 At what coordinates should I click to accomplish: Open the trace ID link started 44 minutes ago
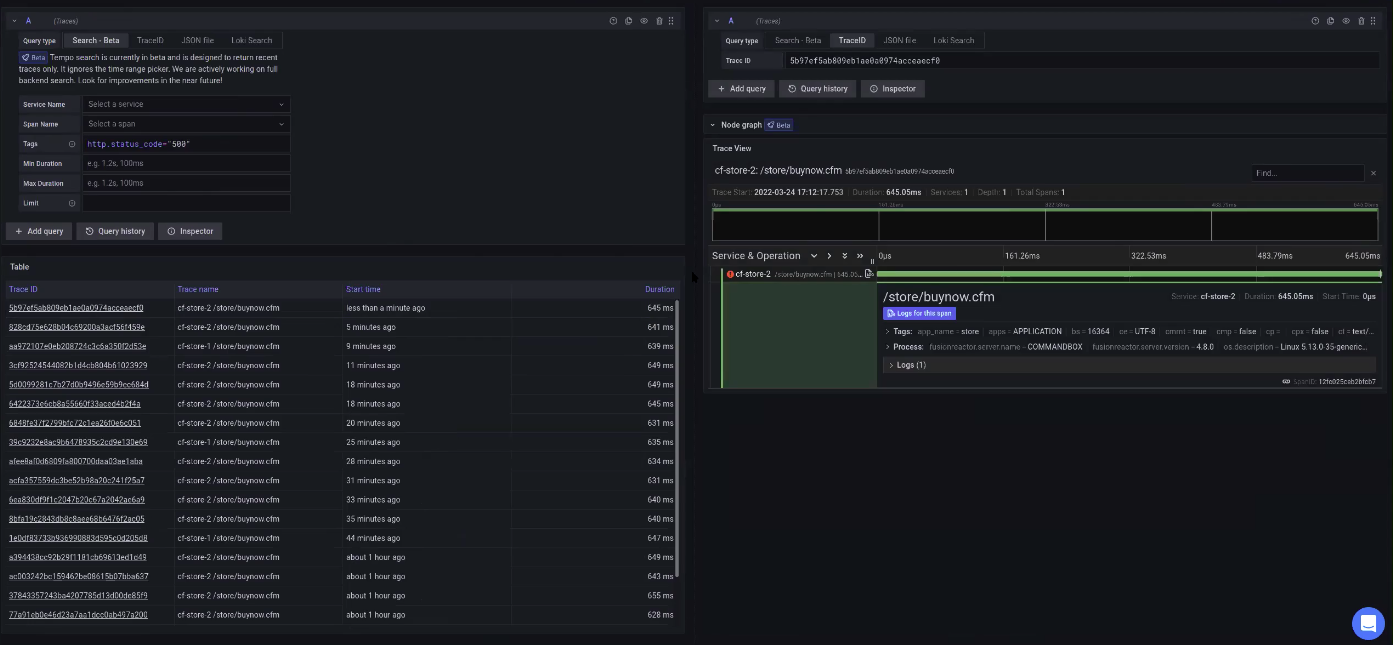click(x=78, y=538)
